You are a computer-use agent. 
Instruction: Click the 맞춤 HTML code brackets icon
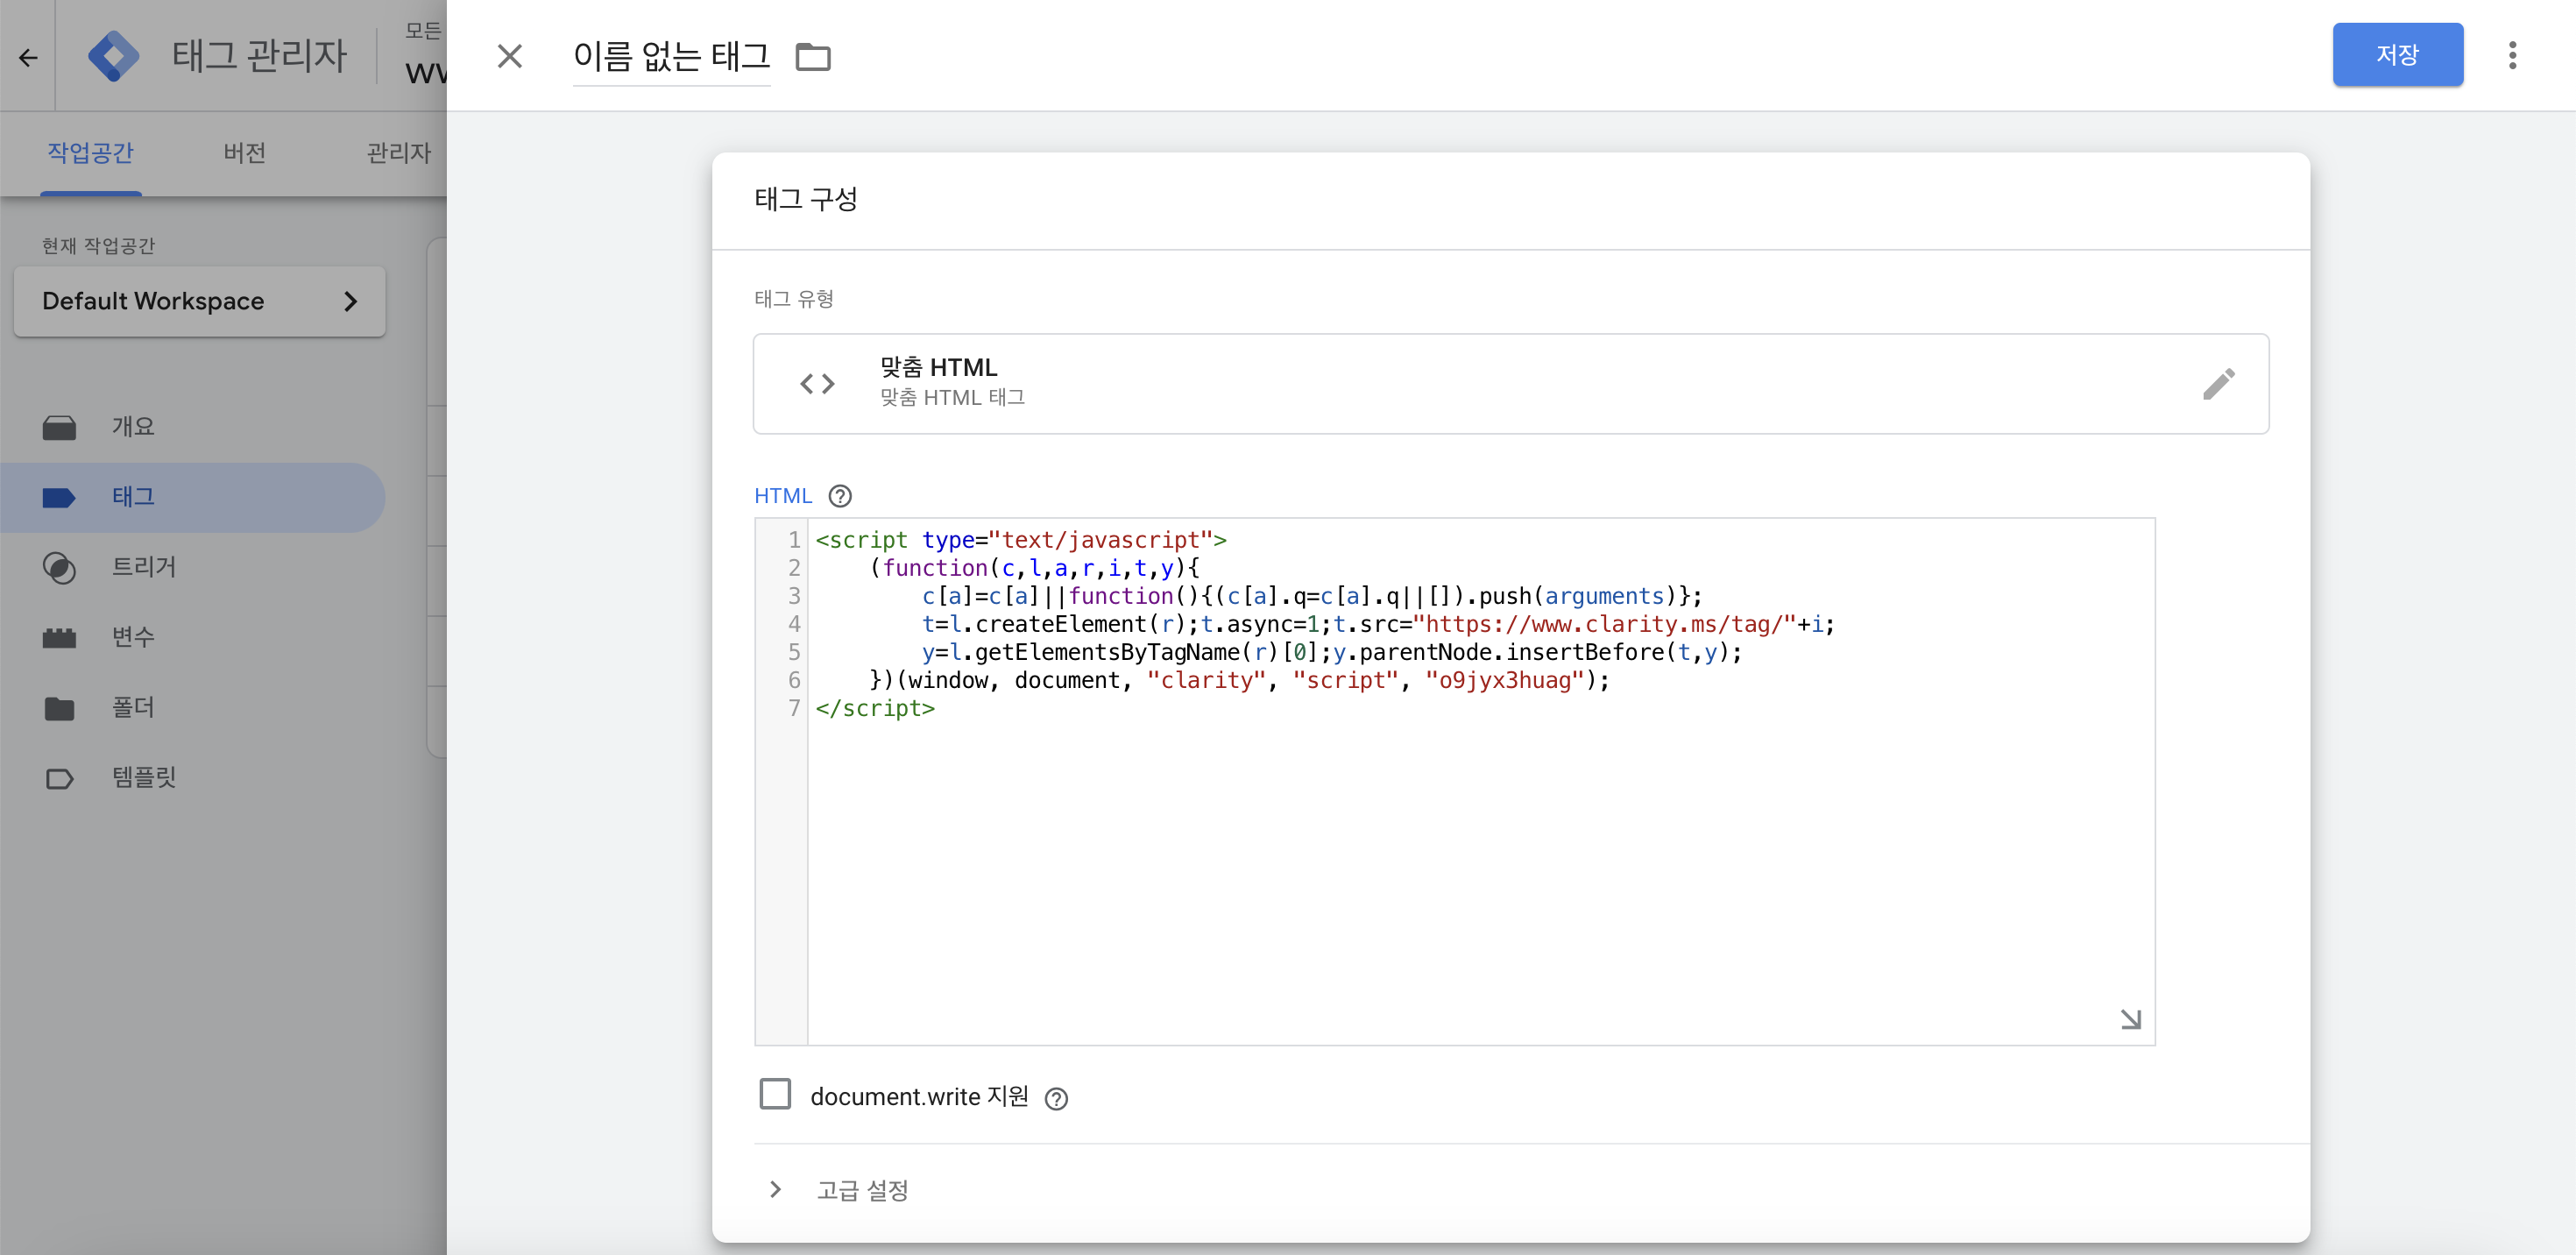tap(817, 384)
